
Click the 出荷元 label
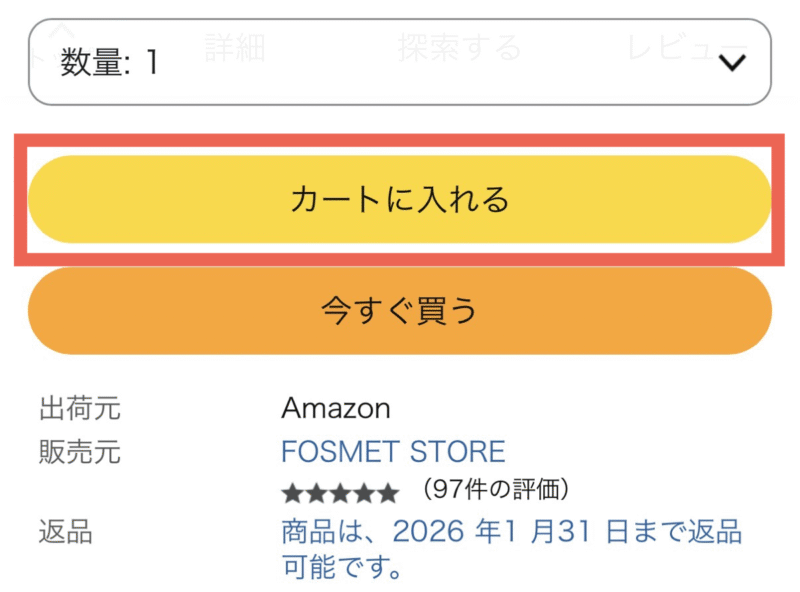tap(80, 408)
